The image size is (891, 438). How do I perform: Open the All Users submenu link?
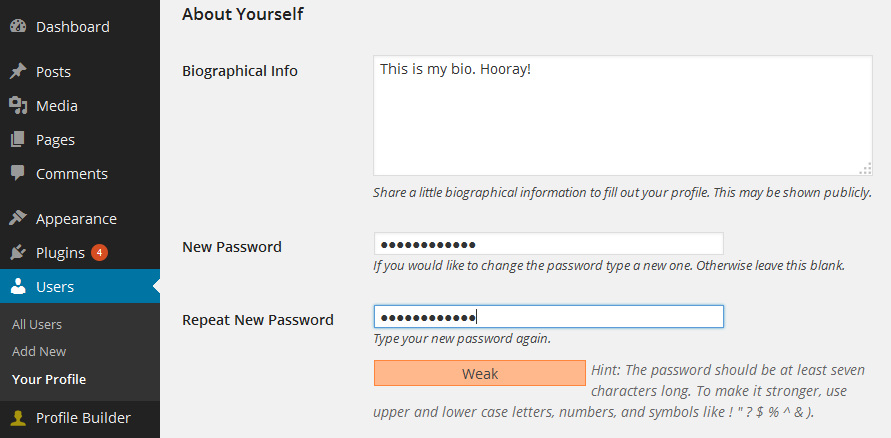pyautogui.click(x=37, y=324)
